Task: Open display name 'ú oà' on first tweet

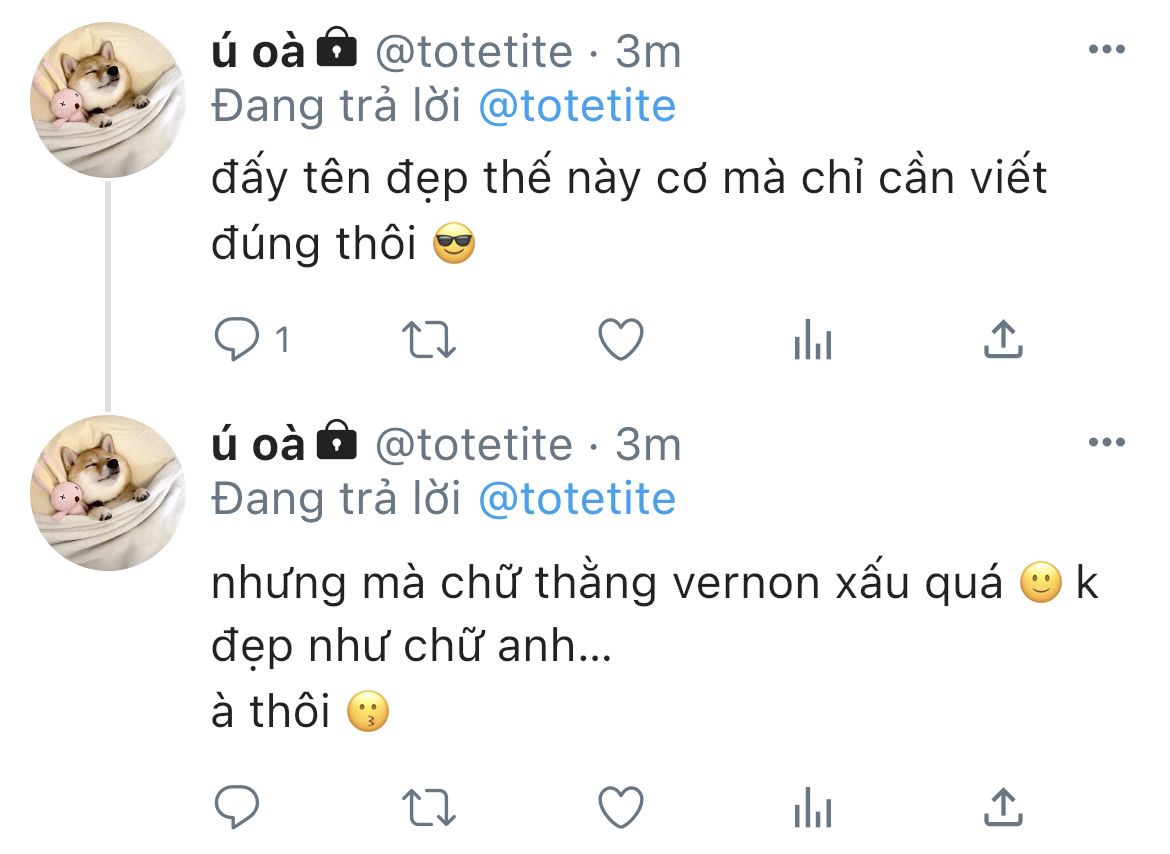Action: point(258,51)
